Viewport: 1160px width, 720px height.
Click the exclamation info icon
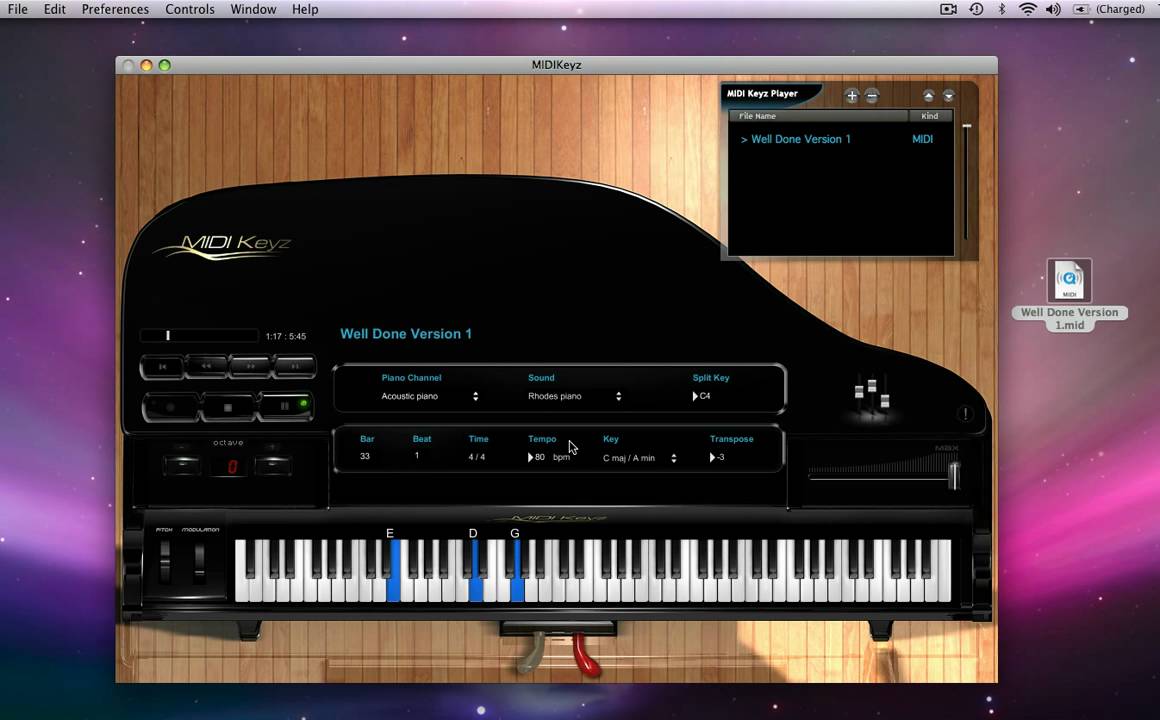965,414
